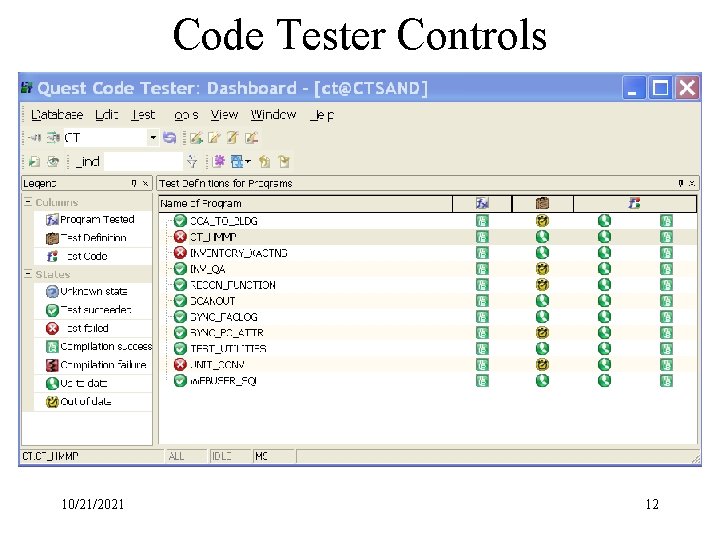Open the Test menu

pos(143,115)
